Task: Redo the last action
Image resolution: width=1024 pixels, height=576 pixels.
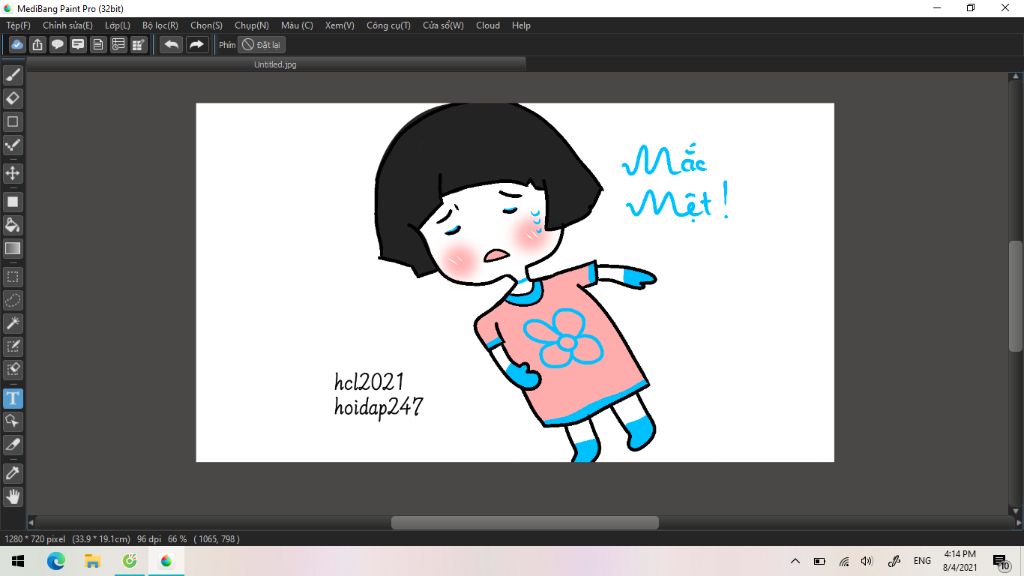Action: (x=196, y=44)
